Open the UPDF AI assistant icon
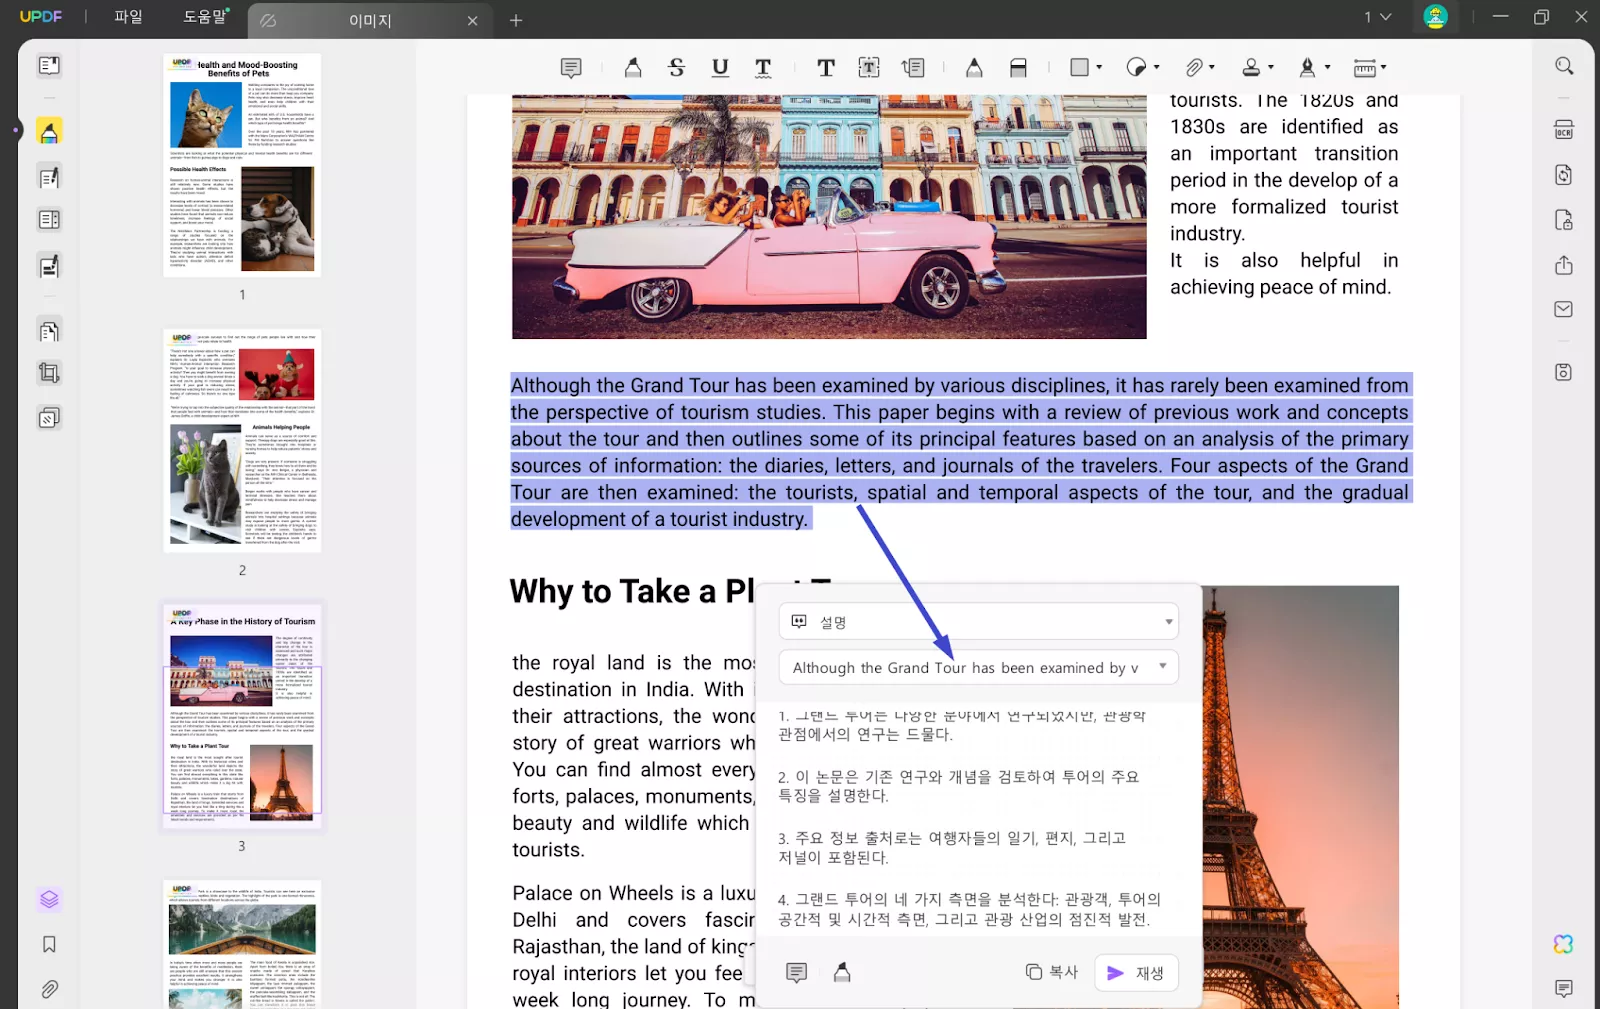The height and width of the screenshot is (1009, 1600). 1564,944
